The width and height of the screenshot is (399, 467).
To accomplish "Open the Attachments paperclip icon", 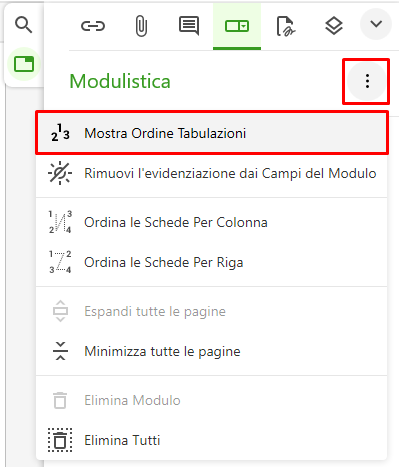I will [141, 26].
